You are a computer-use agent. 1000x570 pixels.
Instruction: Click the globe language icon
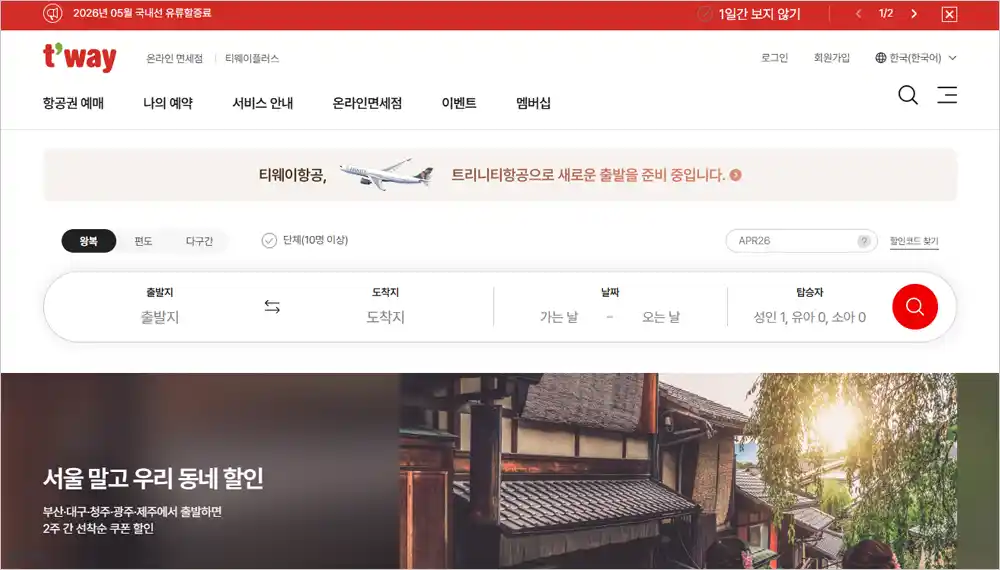click(x=881, y=58)
